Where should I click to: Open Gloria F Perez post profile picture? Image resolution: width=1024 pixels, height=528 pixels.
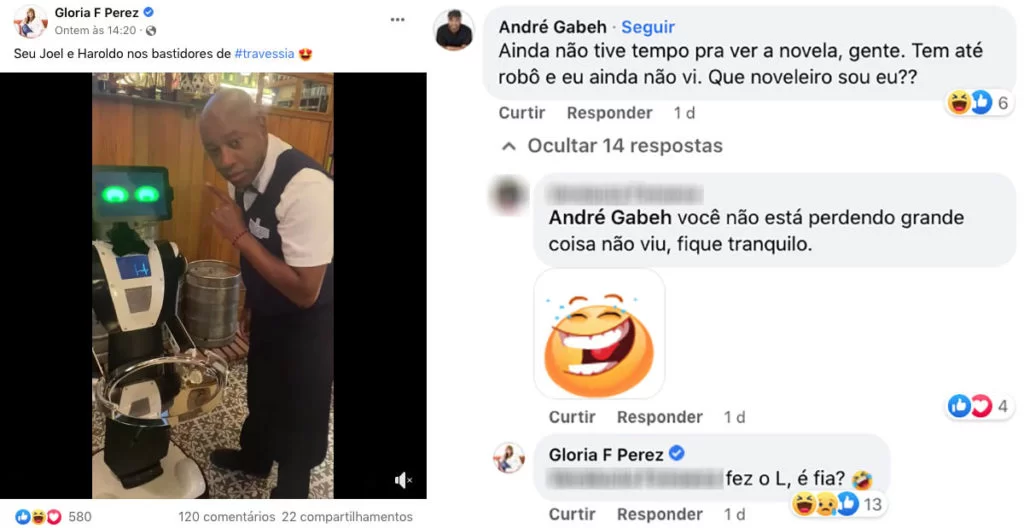pyautogui.click(x=31, y=21)
